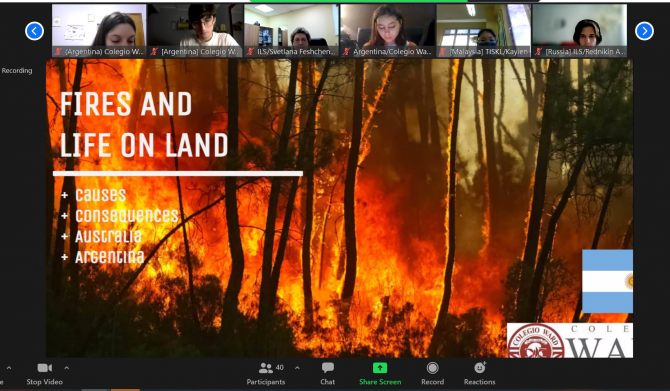Open the Reactions smiley icon

tap(480, 367)
